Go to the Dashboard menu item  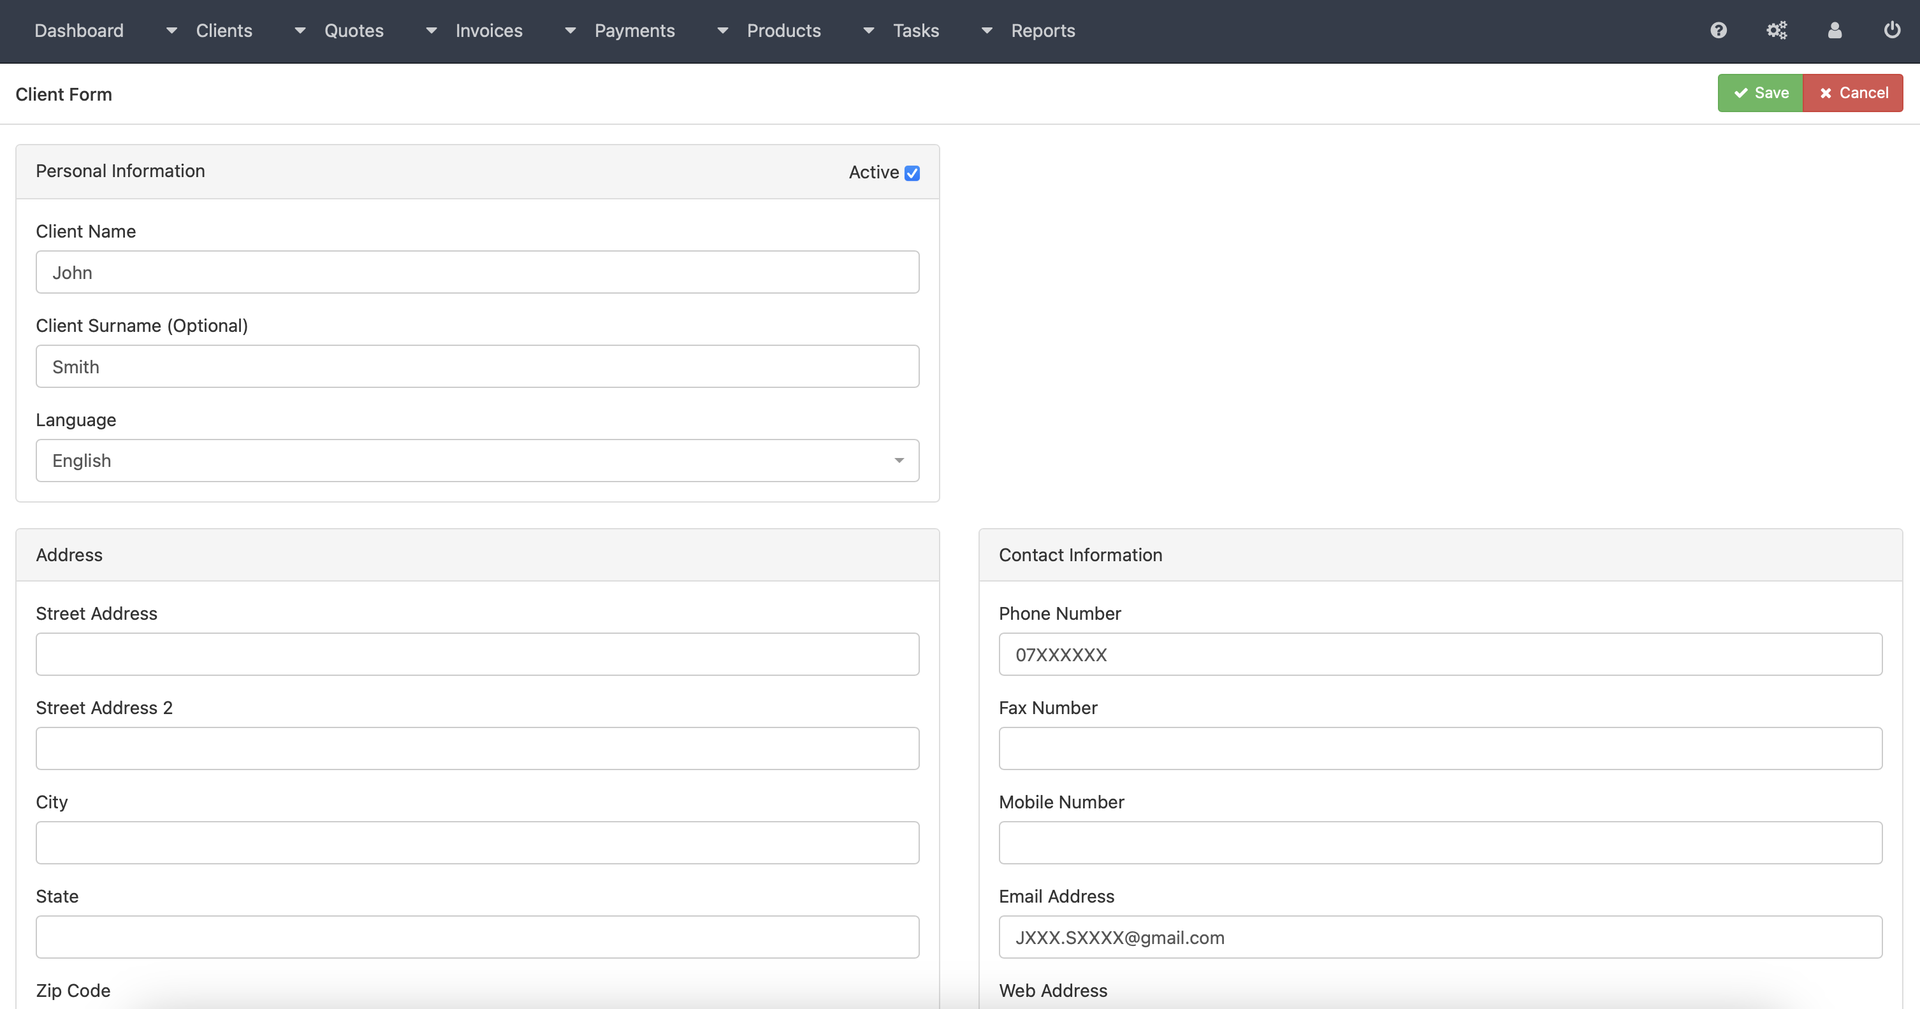(79, 31)
